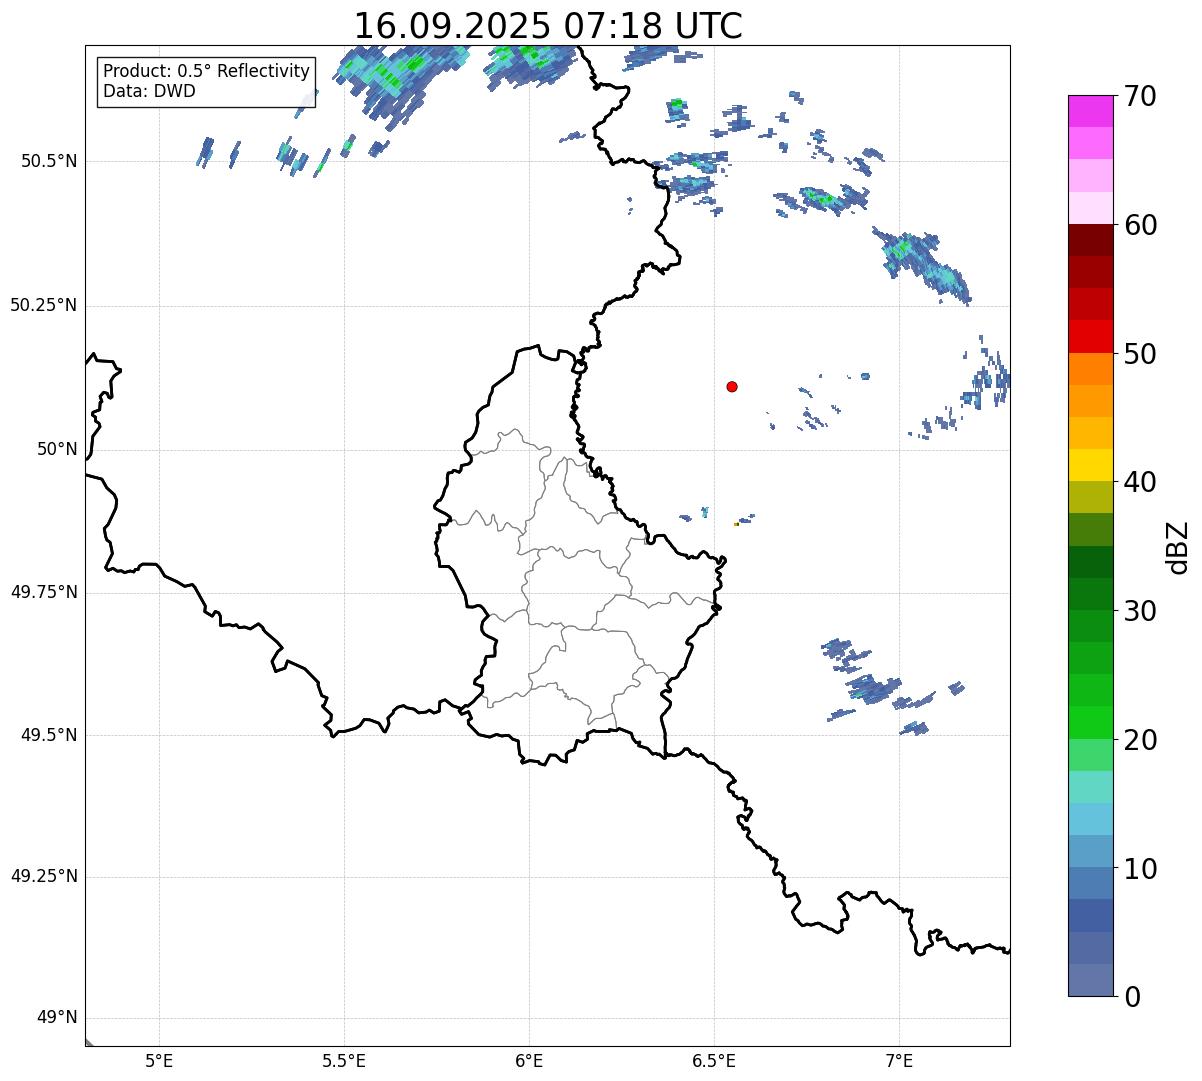Click the 50.25°N latitude label

[x=43, y=306]
